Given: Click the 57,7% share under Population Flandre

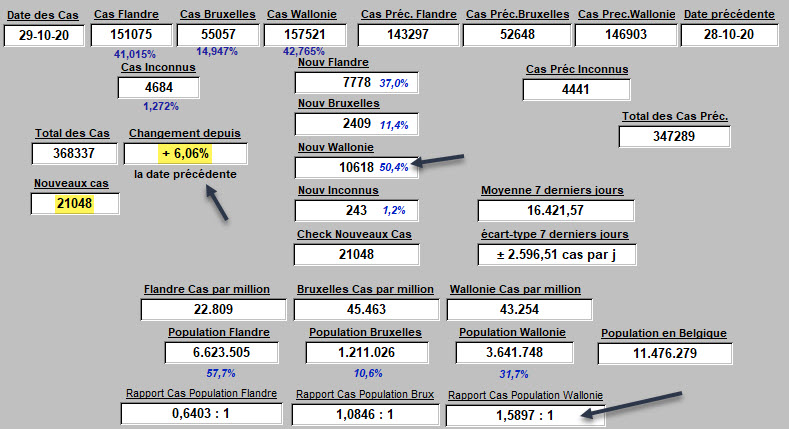Looking at the screenshot, I should [221, 373].
